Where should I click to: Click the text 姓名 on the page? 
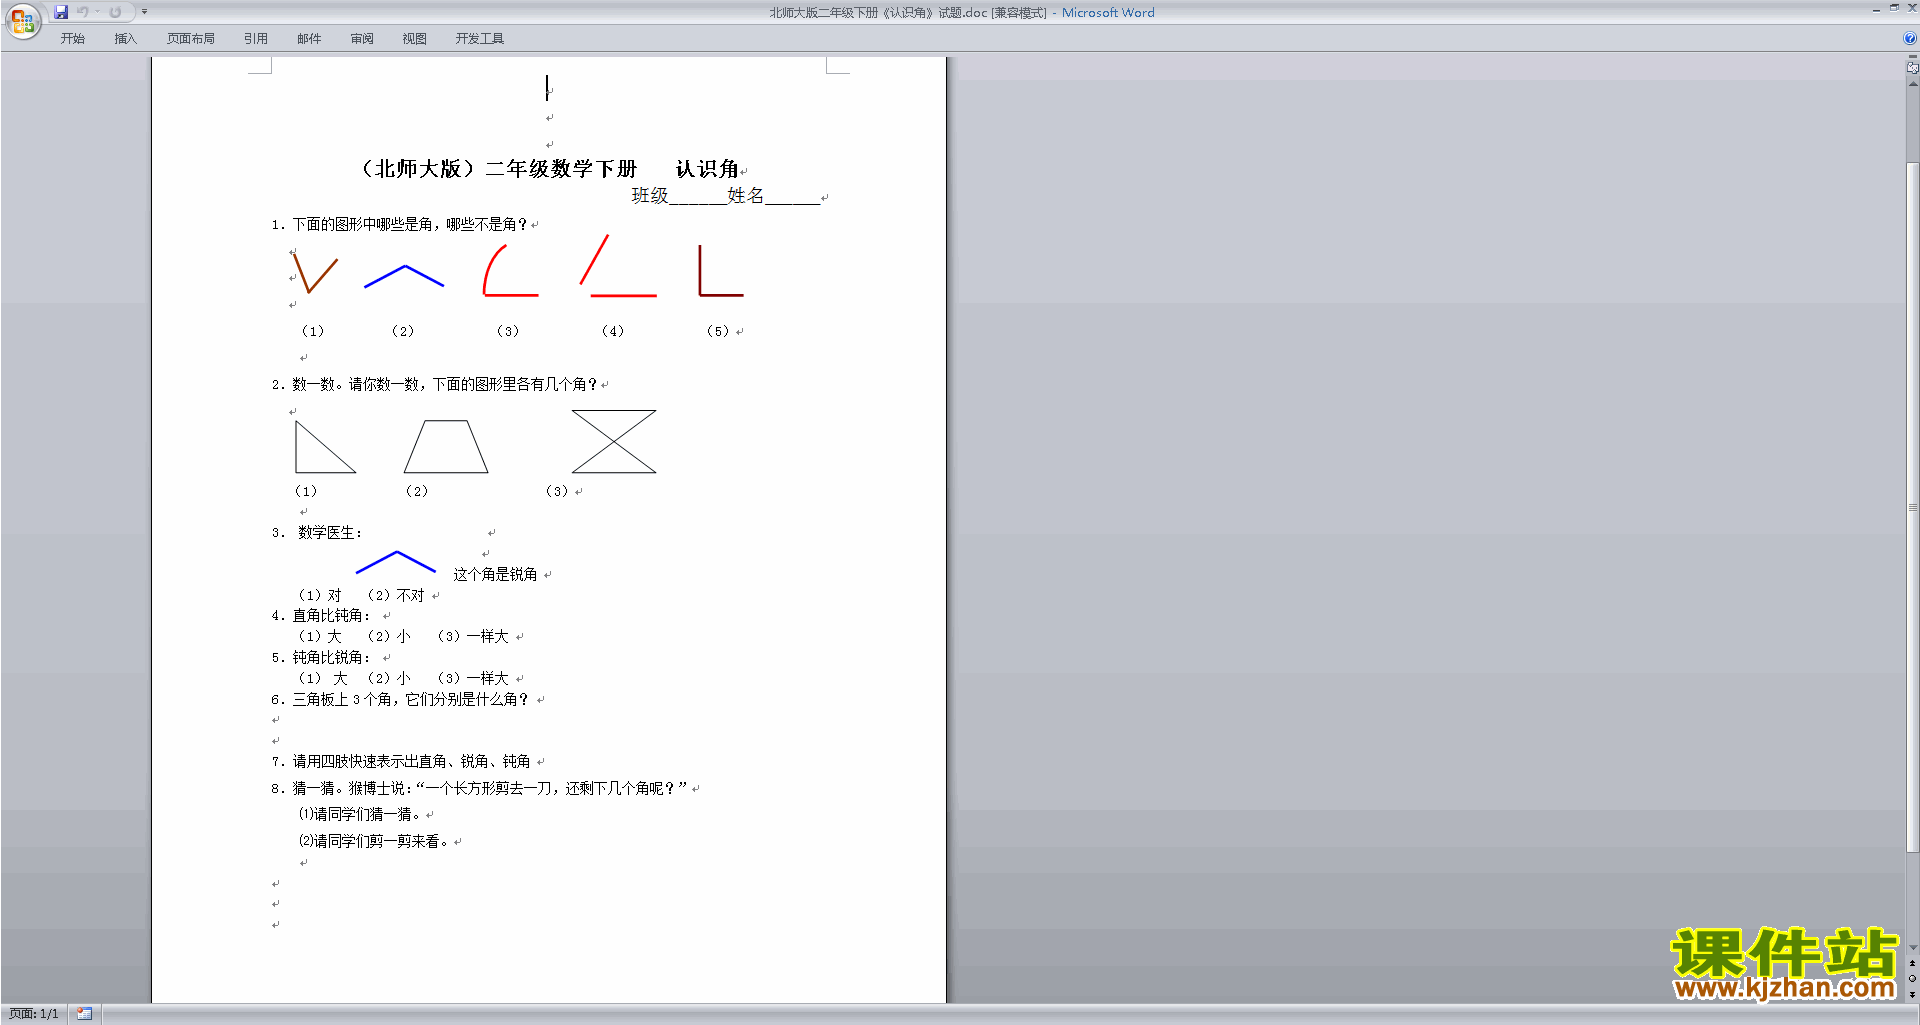click(x=746, y=196)
